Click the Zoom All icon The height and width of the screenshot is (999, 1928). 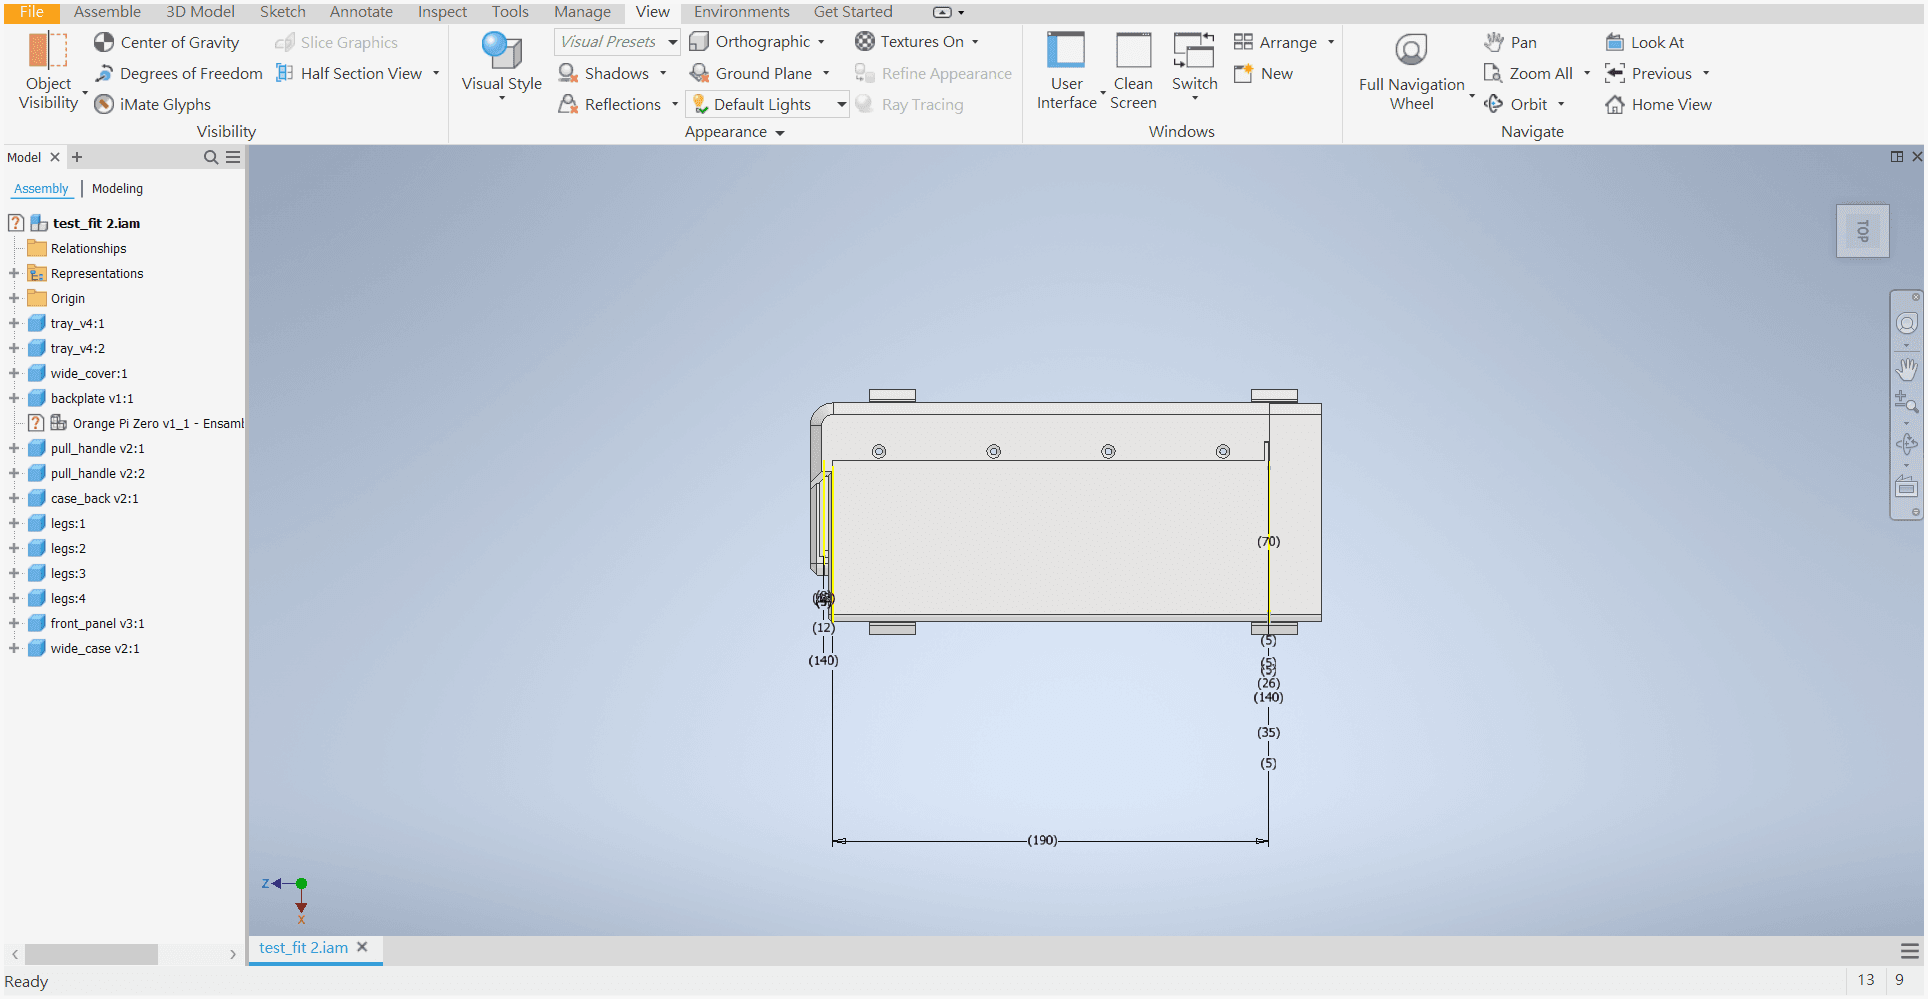click(1530, 73)
